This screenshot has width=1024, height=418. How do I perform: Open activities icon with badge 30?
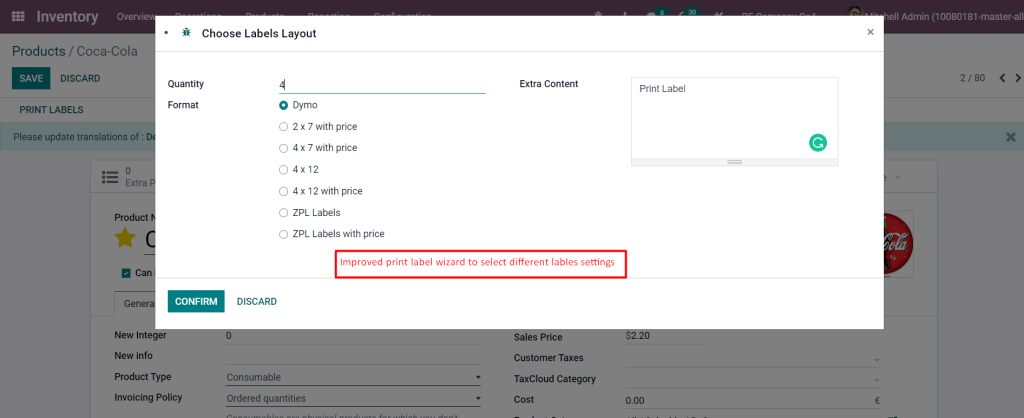point(687,16)
